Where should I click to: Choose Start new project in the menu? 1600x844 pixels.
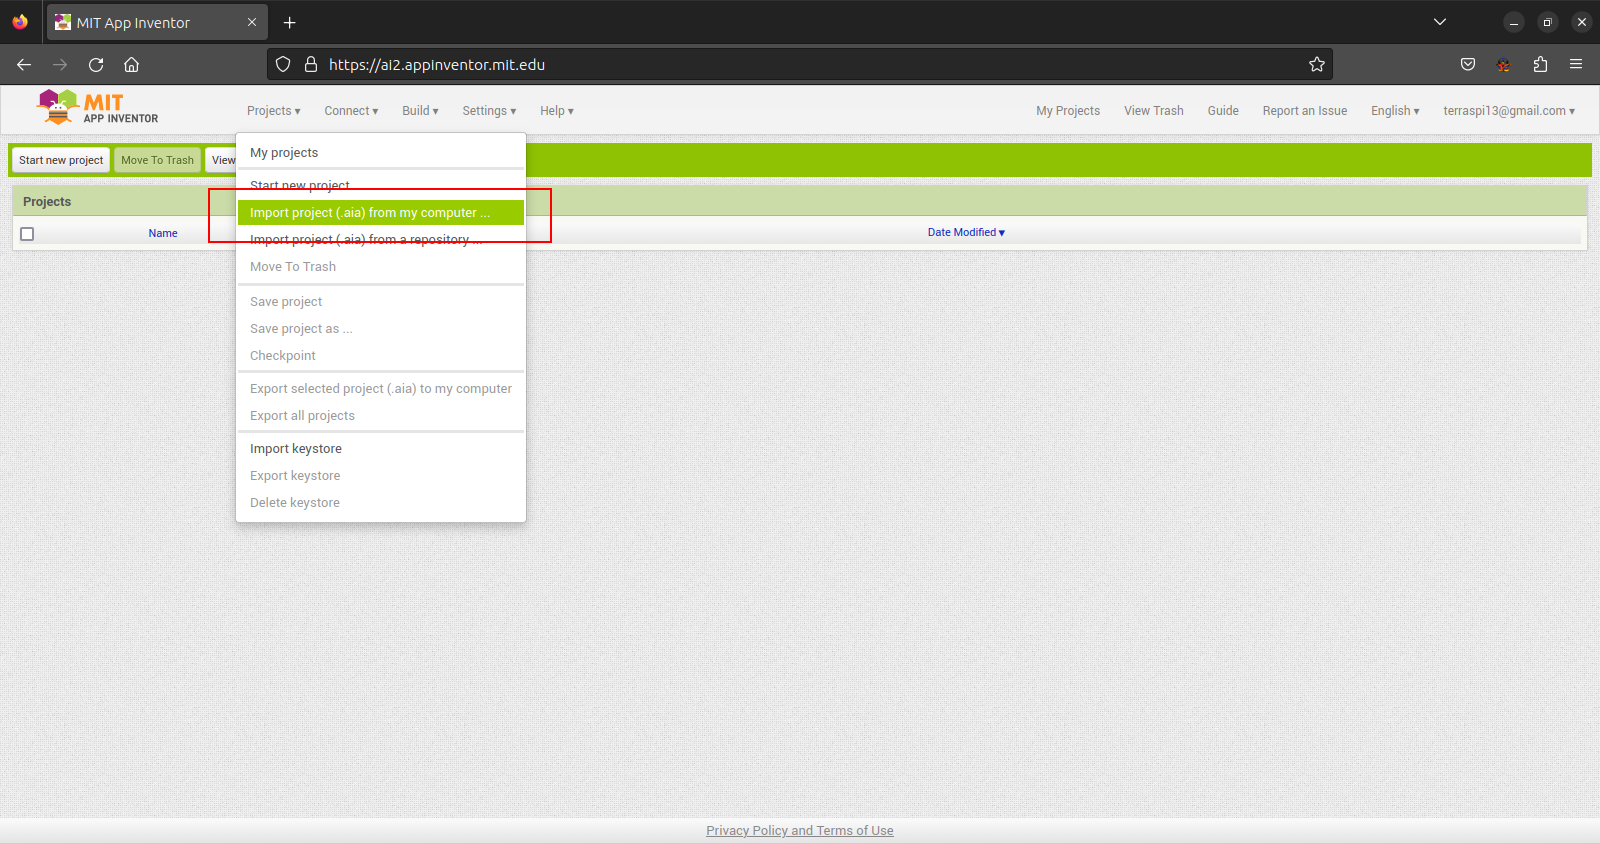pyautogui.click(x=381, y=186)
